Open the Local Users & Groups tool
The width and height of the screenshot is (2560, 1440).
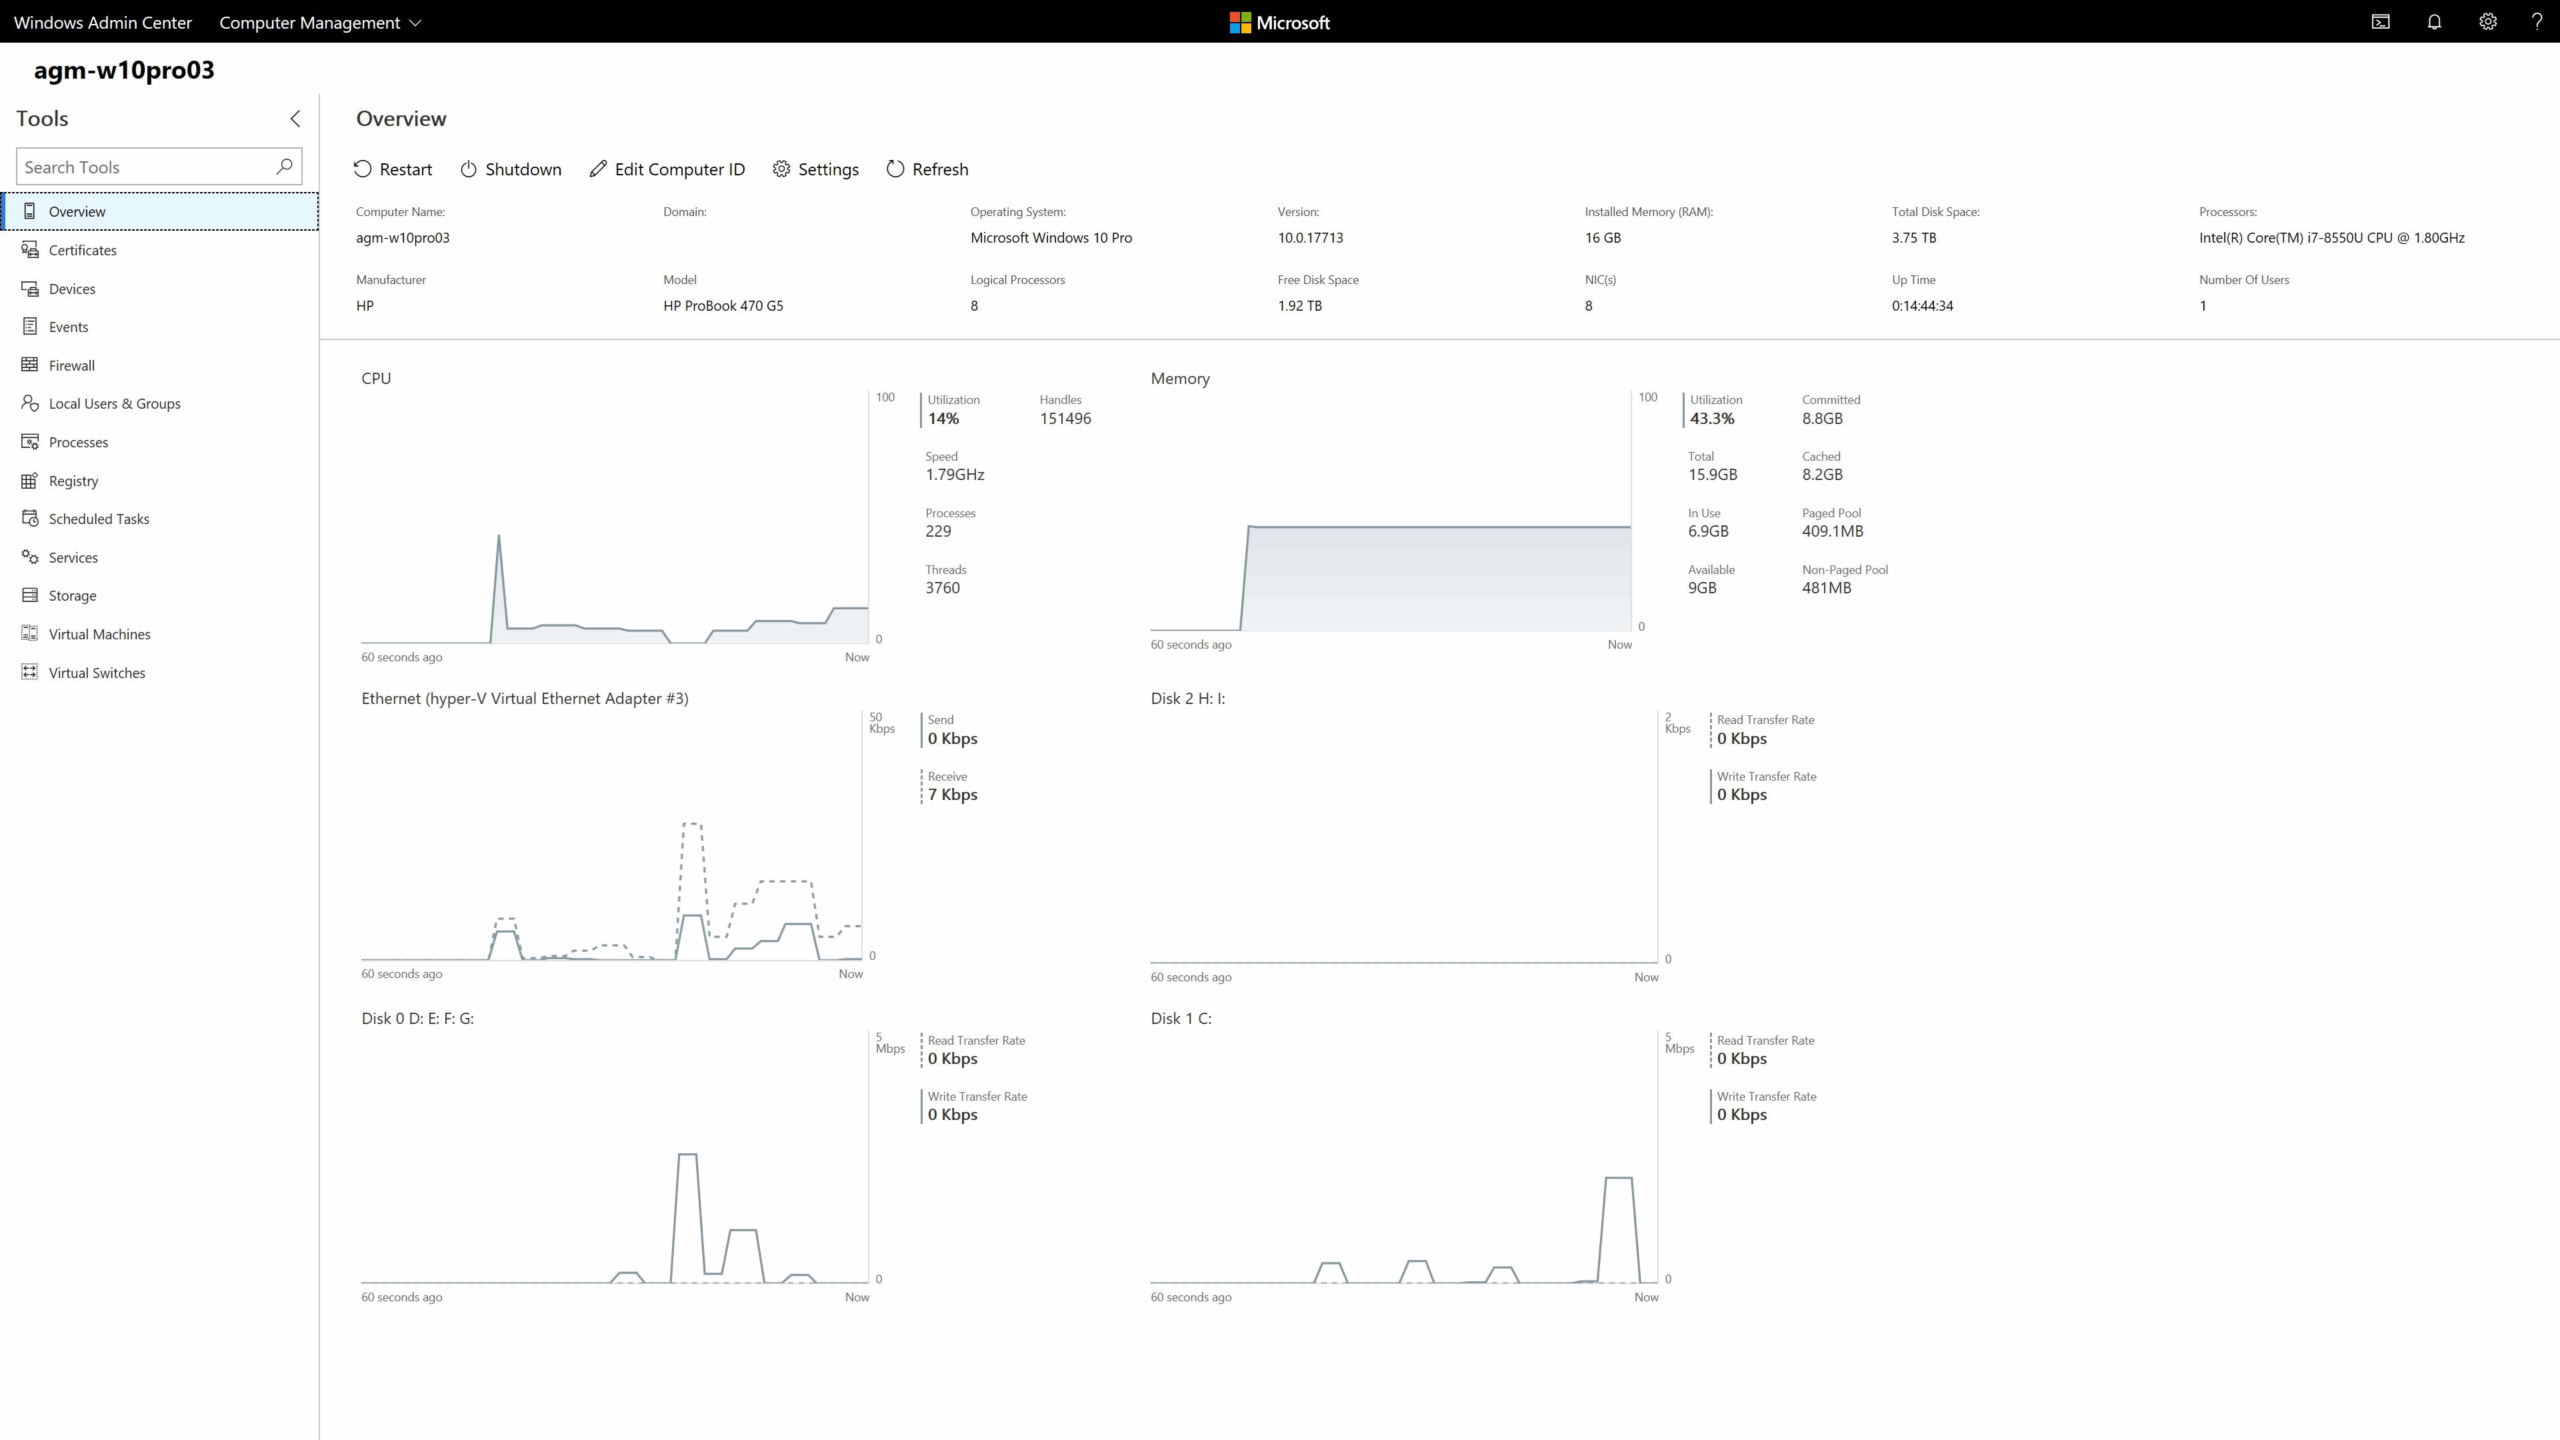tap(114, 403)
